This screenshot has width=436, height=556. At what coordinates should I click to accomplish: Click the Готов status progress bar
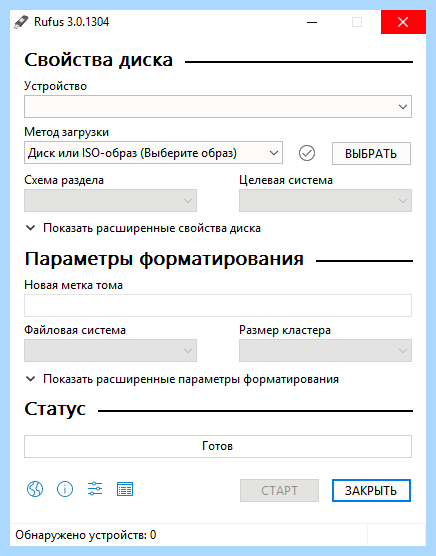(218, 446)
